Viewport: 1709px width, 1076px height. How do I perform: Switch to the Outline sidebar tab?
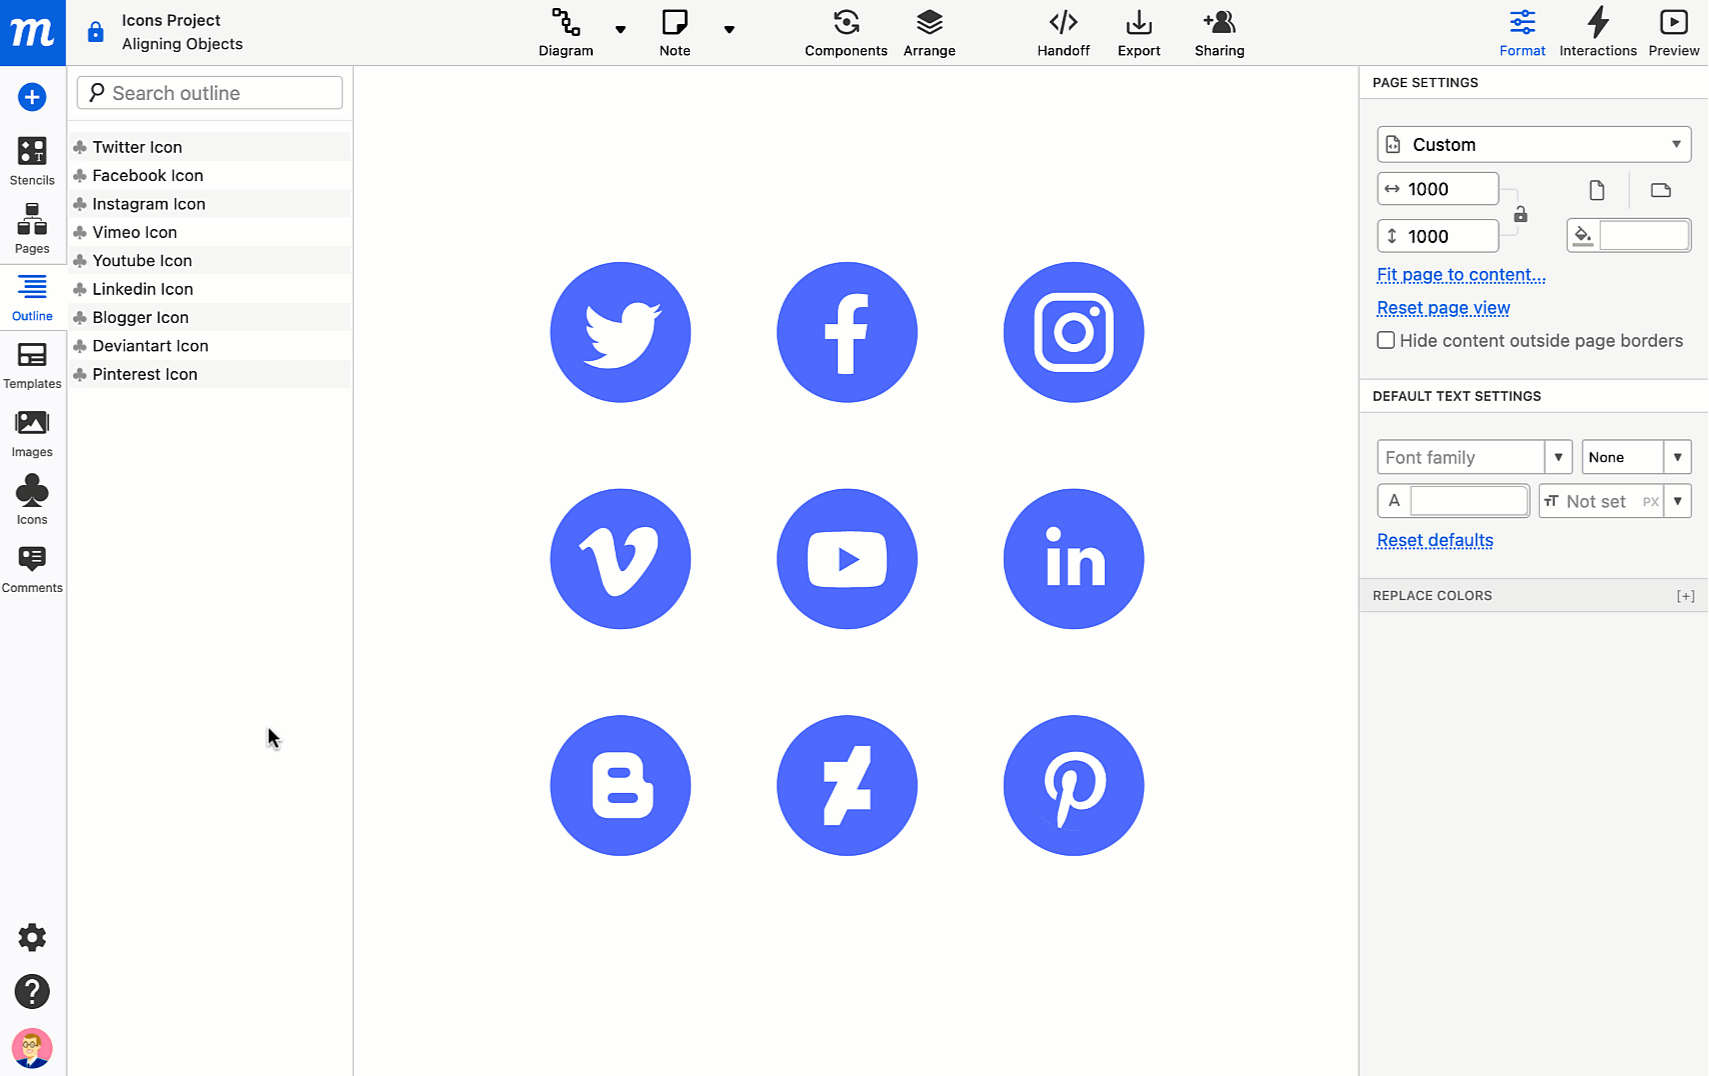32,297
